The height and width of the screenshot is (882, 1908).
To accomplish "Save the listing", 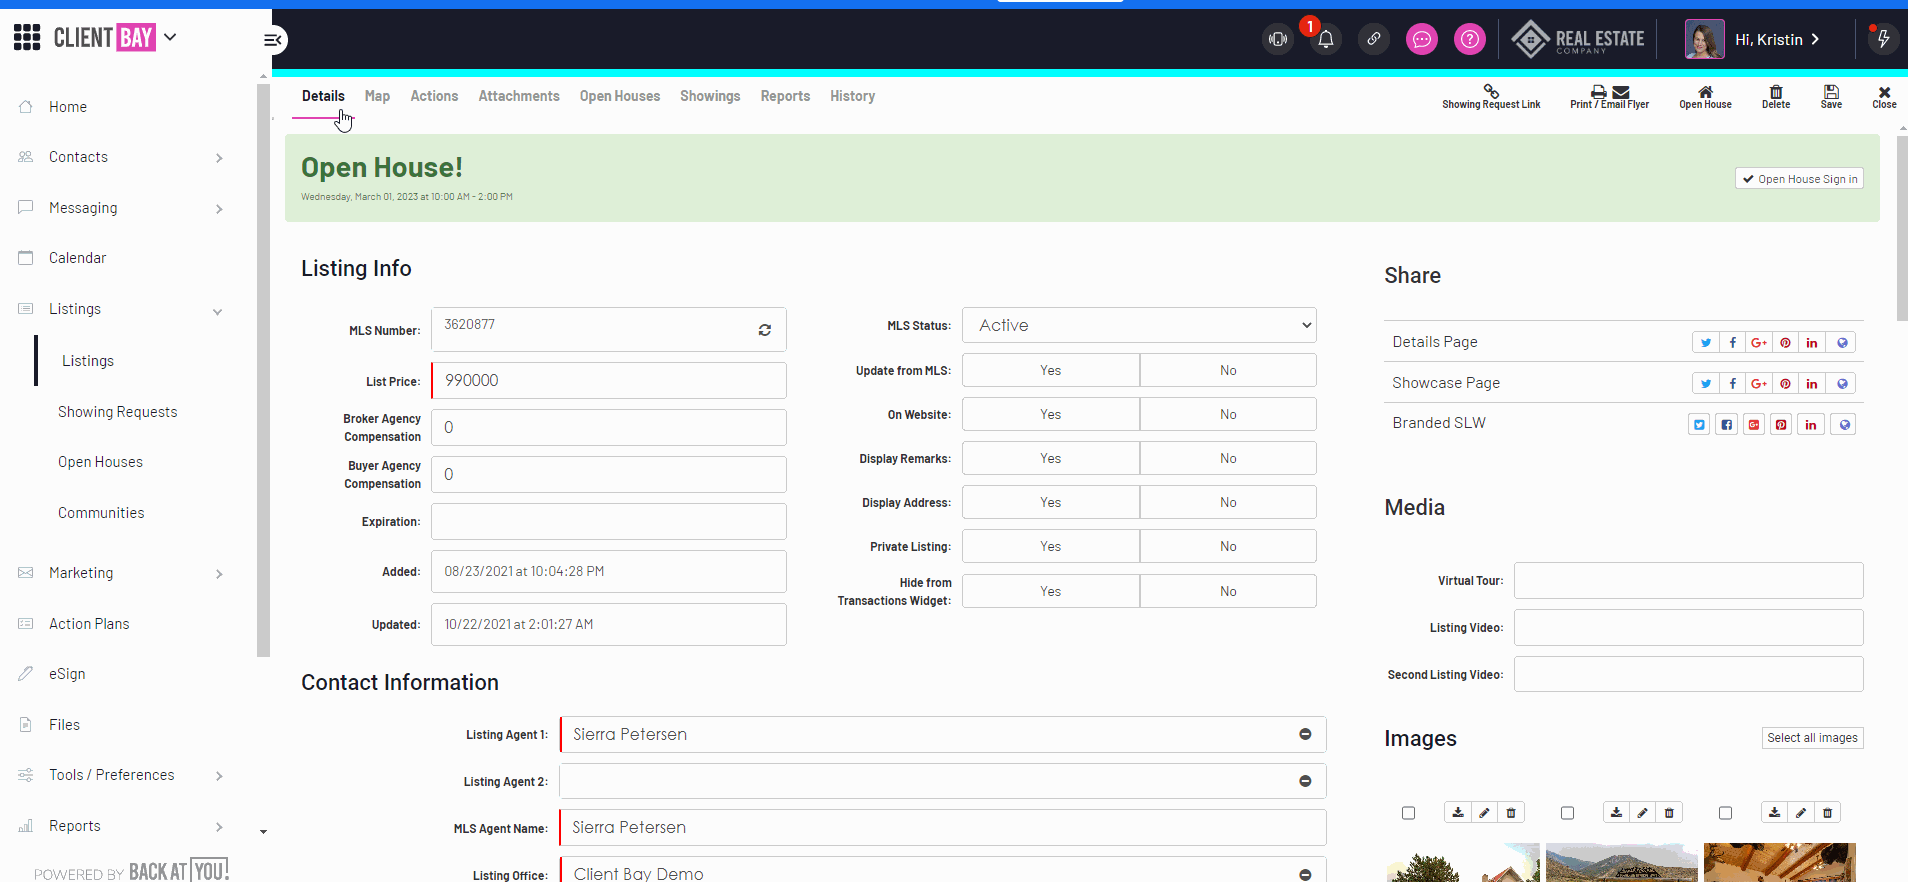I will (x=1831, y=97).
